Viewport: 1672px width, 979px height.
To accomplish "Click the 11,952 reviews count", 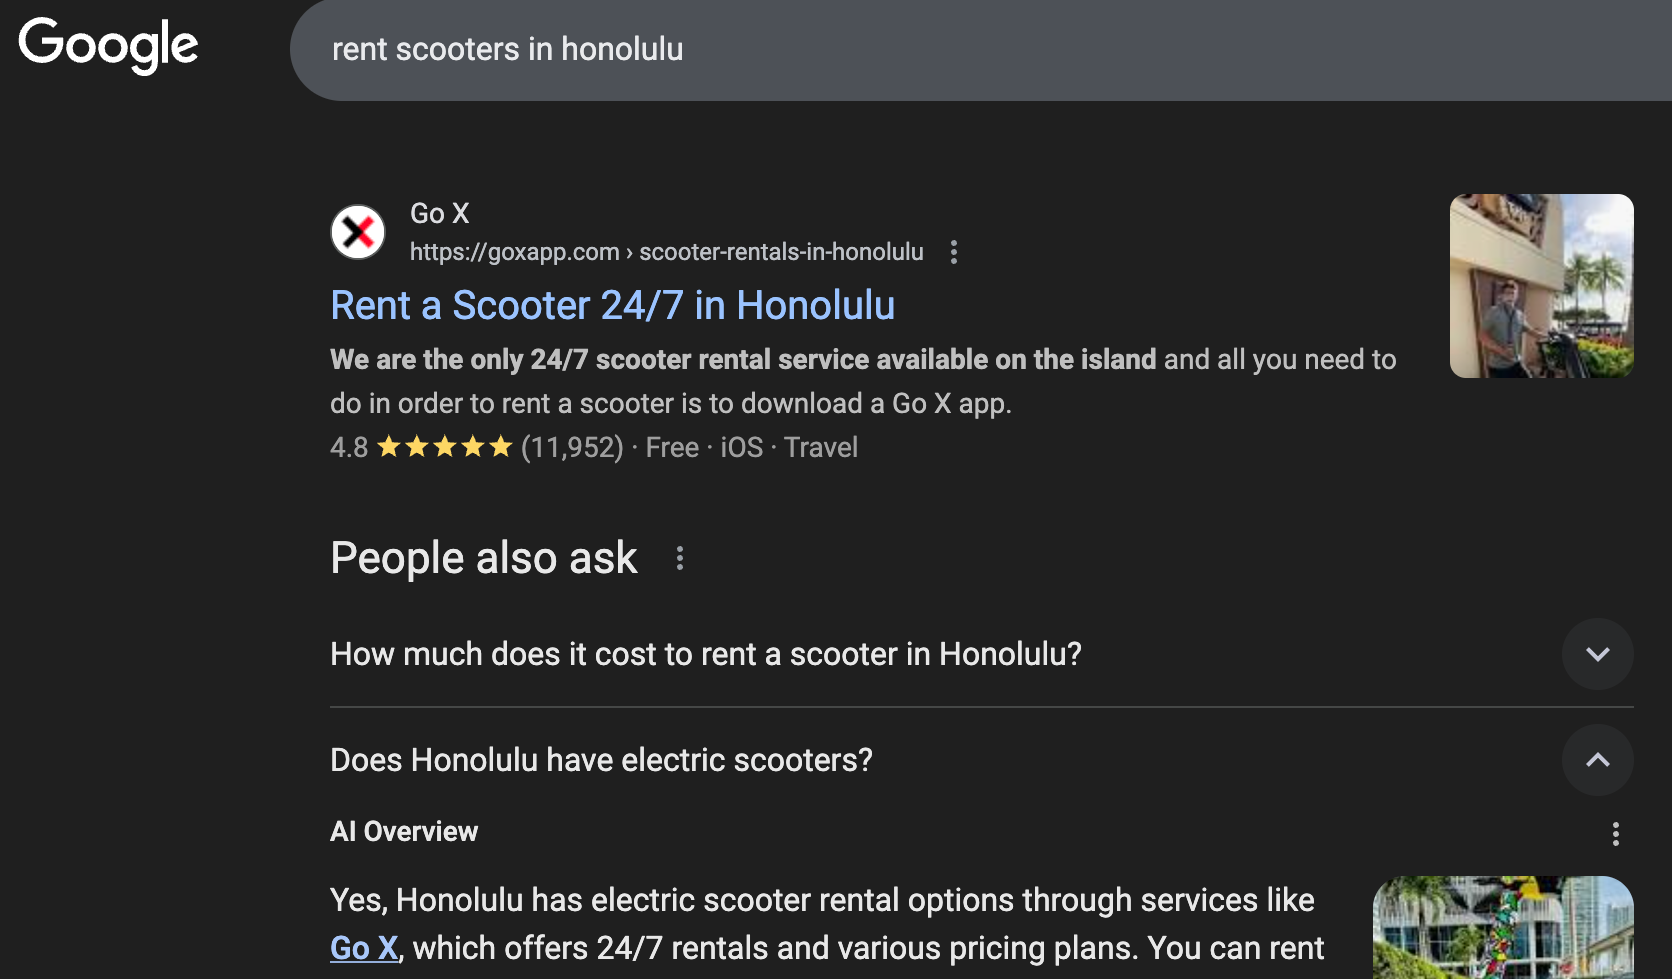I will [x=572, y=447].
